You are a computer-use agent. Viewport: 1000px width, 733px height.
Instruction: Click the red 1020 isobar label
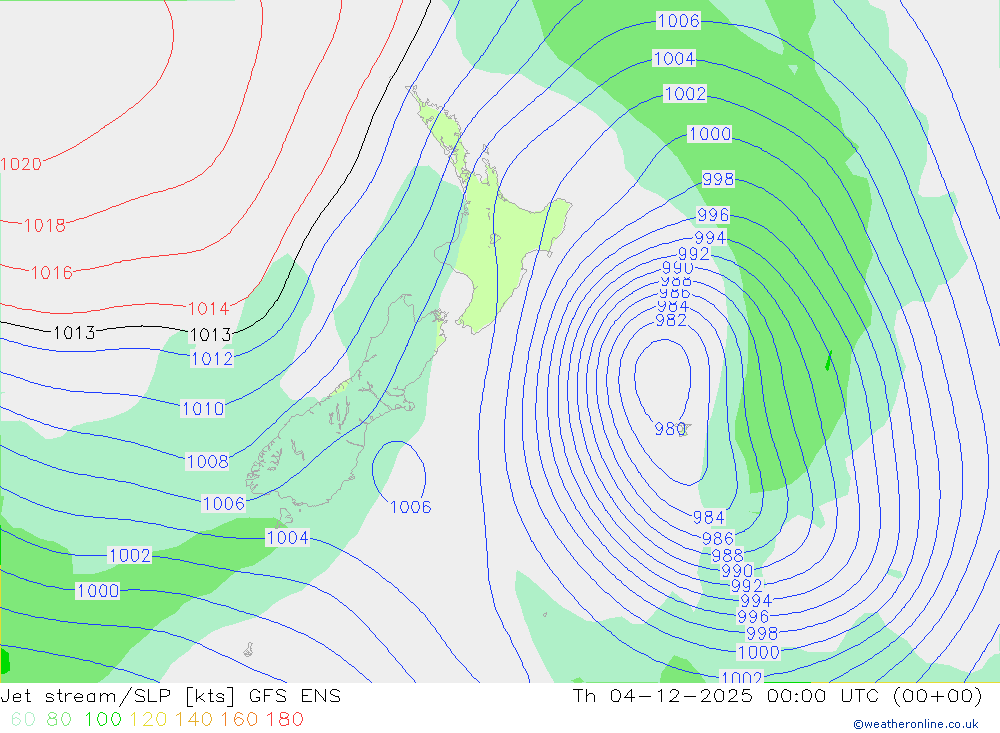pos(21,165)
